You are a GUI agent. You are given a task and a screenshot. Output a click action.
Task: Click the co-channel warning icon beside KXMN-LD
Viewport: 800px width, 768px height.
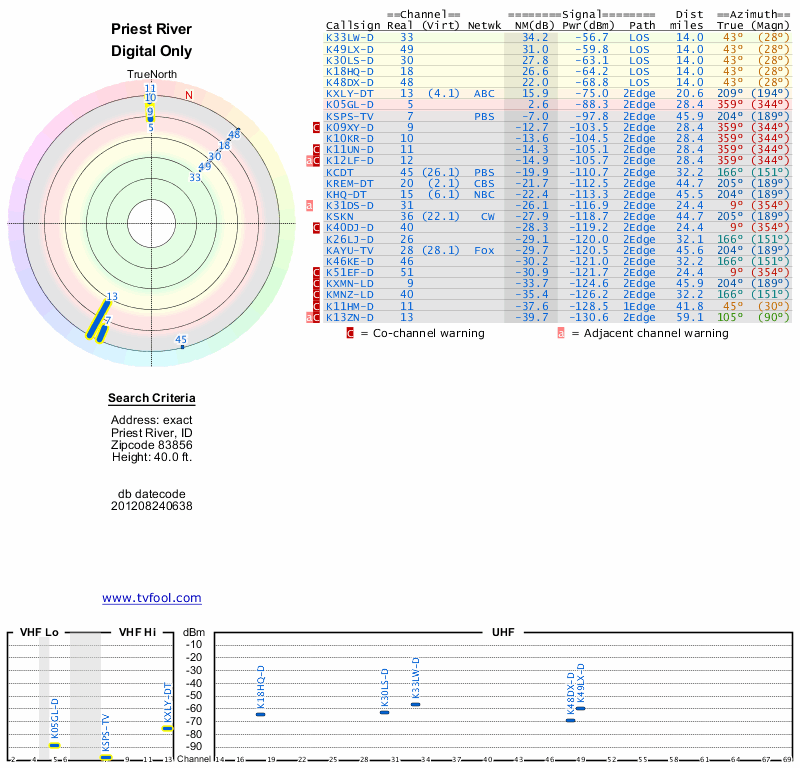click(x=317, y=283)
